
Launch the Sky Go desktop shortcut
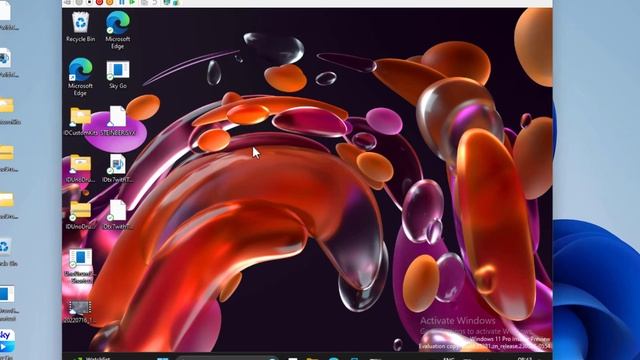tap(118, 75)
